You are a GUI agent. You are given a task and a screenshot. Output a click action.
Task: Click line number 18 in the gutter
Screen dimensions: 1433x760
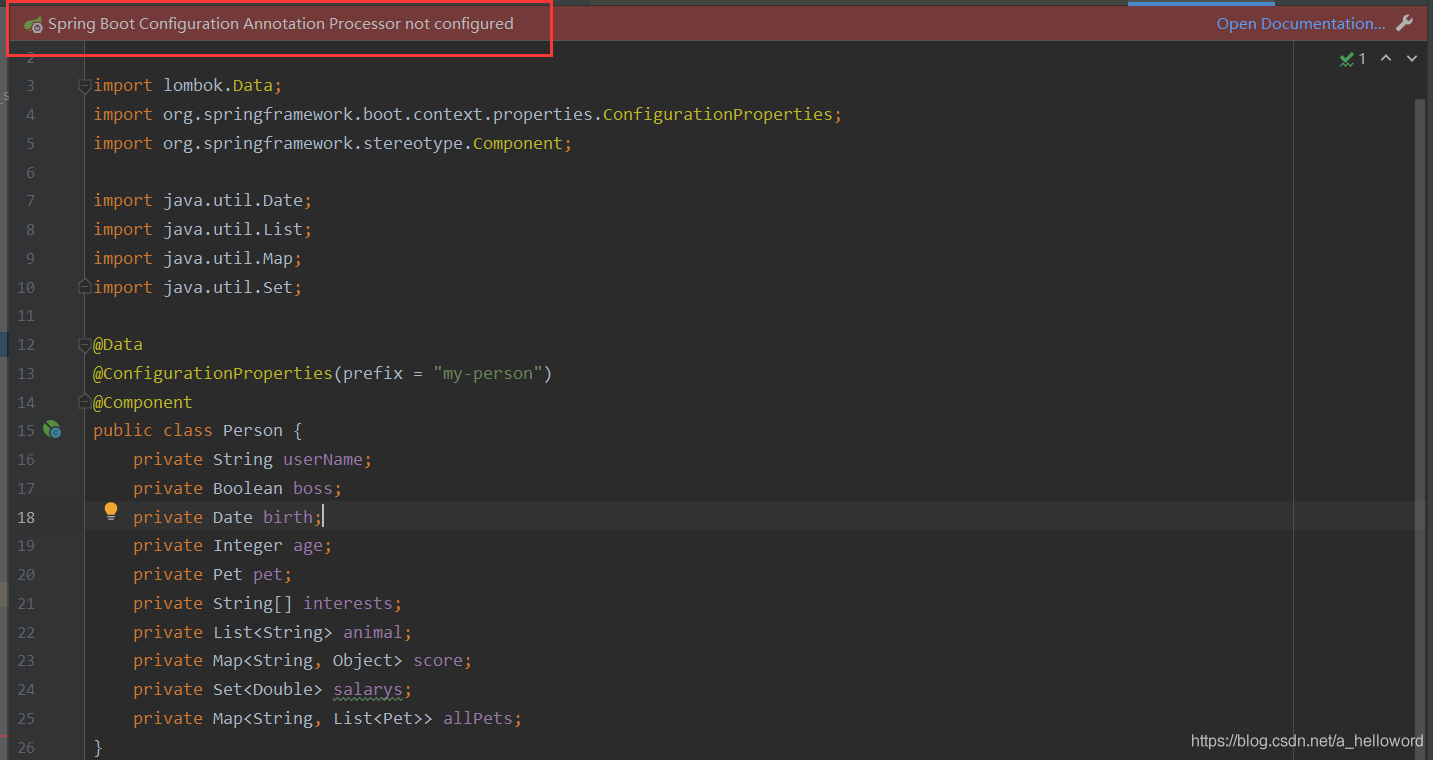(x=25, y=517)
